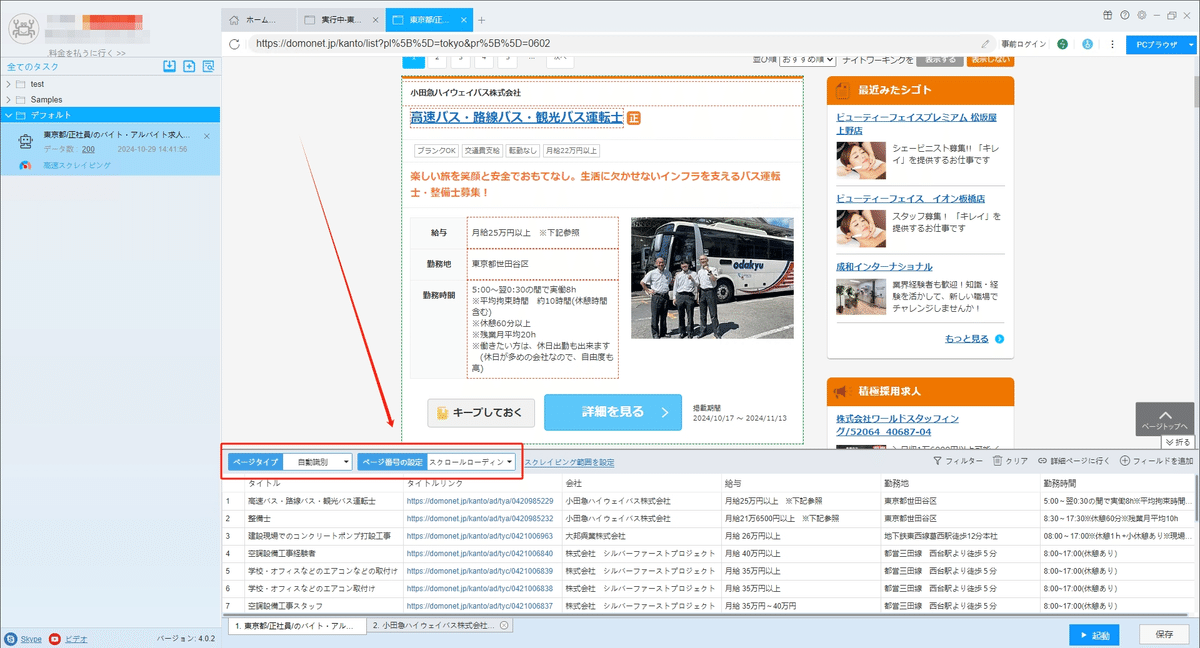
Task: Click 料金を払うに行く link
Action: click(87, 52)
